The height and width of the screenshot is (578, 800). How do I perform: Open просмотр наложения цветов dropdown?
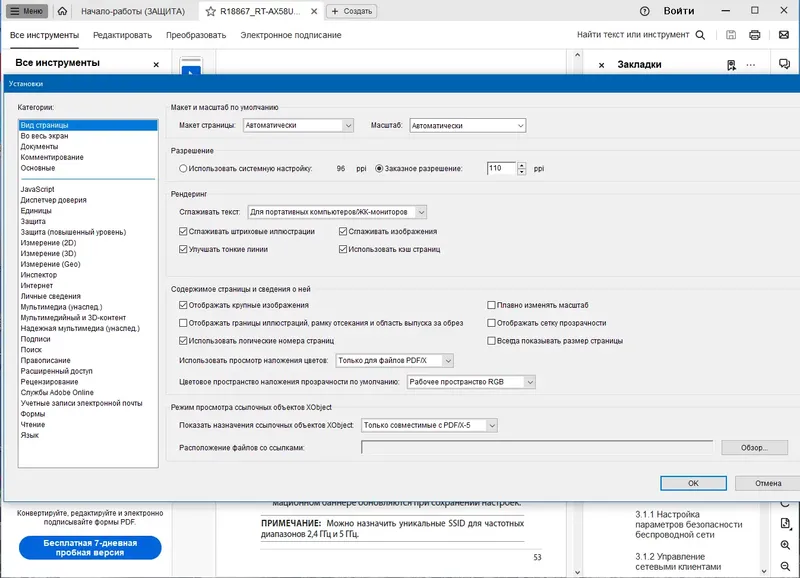[x=394, y=361]
